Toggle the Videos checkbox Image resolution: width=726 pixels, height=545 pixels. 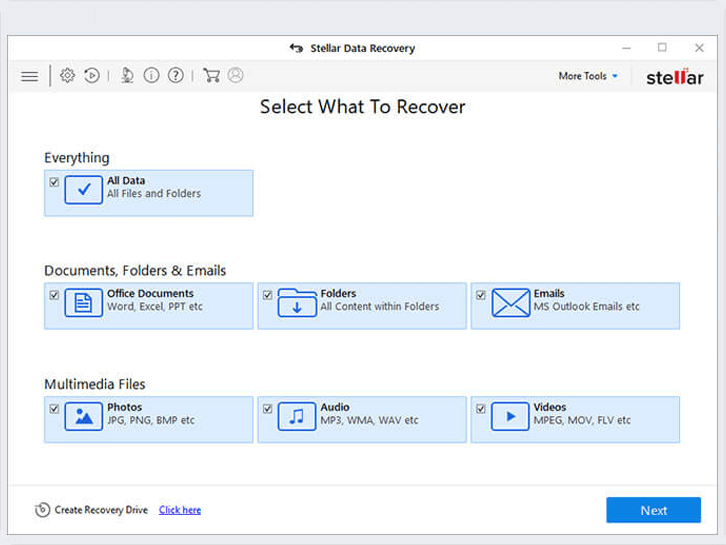pos(481,408)
